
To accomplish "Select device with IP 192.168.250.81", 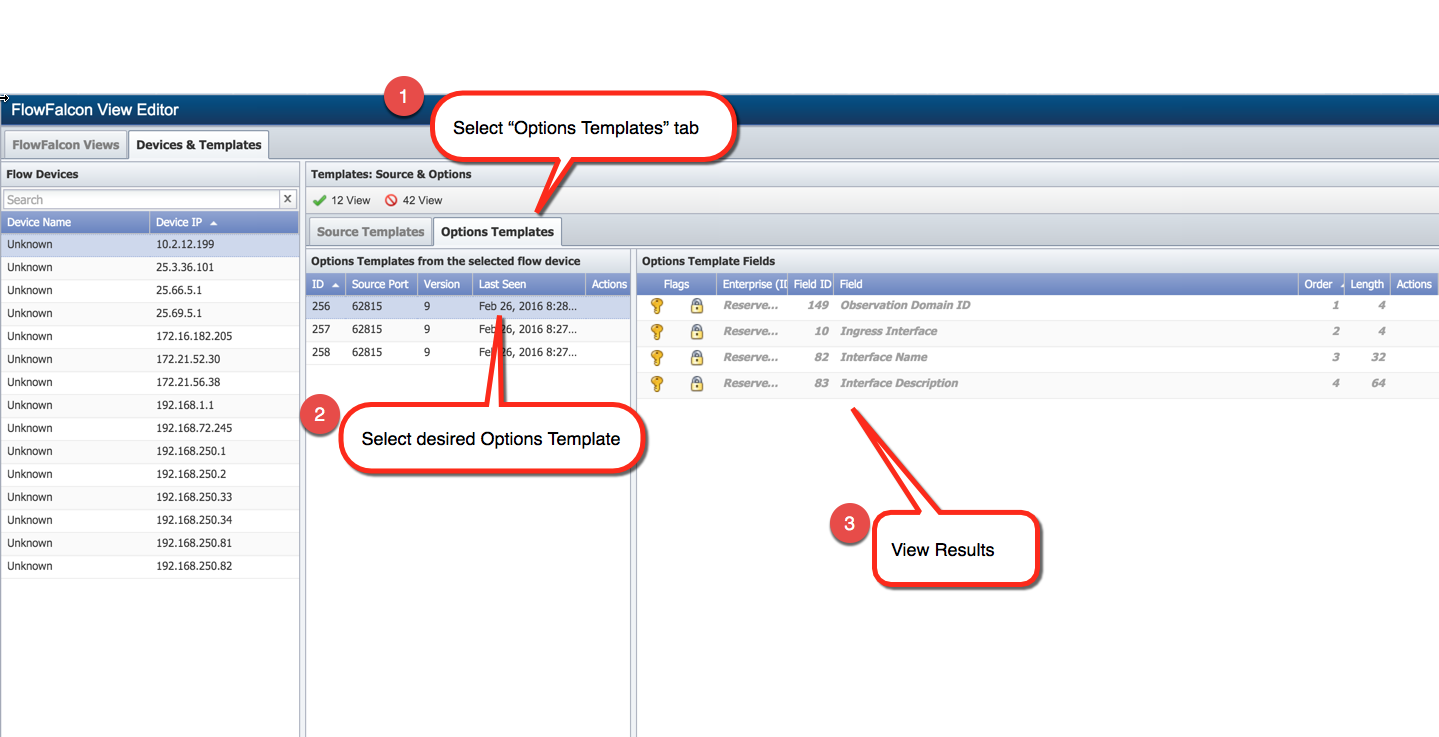I will click(x=150, y=543).
